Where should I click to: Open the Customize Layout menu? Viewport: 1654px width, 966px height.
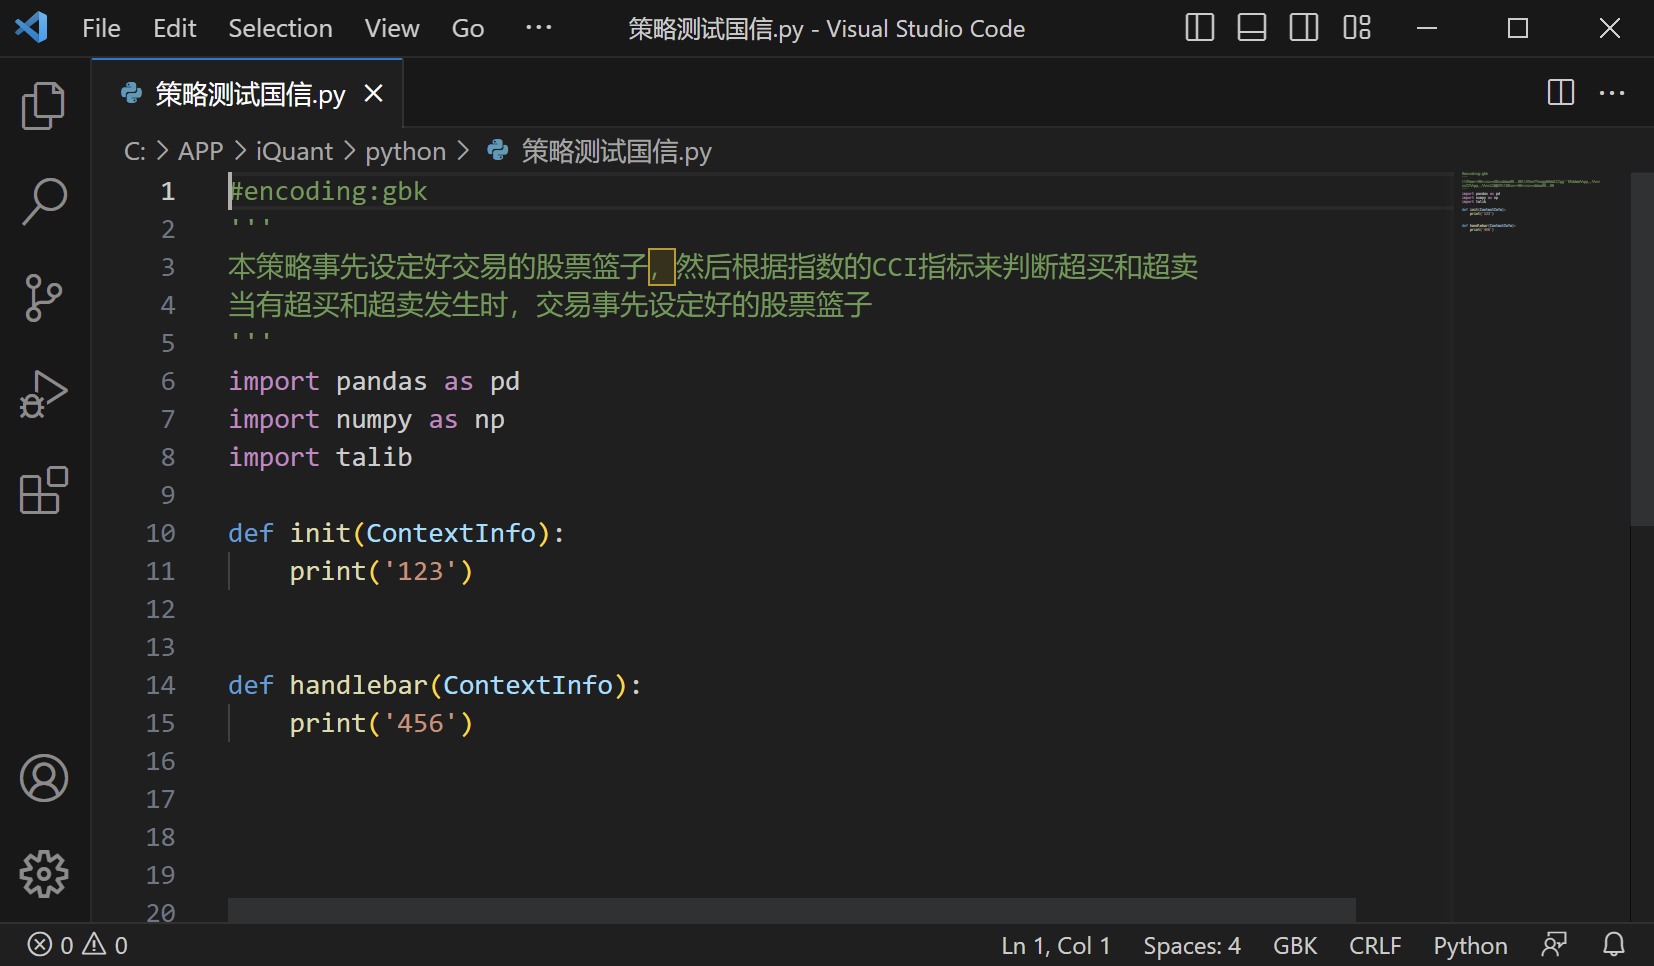pyautogui.click(x=1356, y=28)
